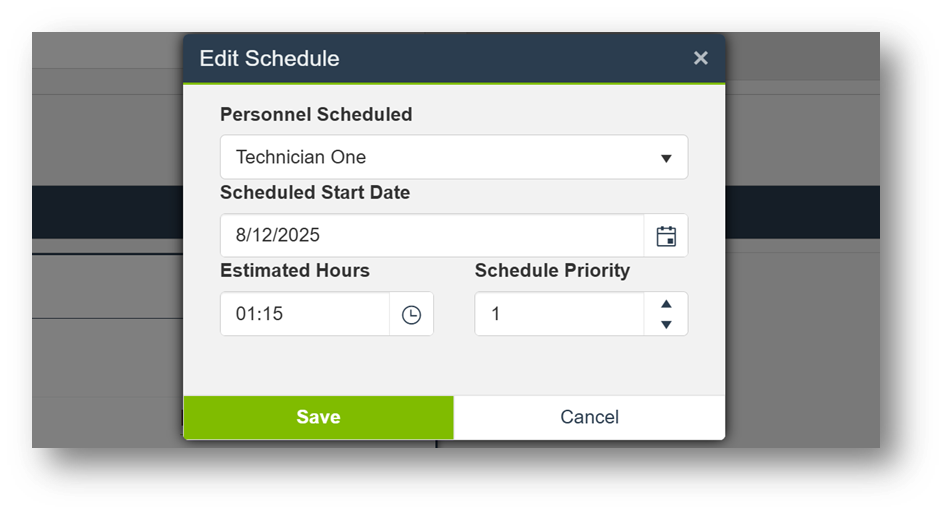This screenshot has width=945, height=513.
Task: Click the dimmed background right of the dialog
Action: coord(802,320)
